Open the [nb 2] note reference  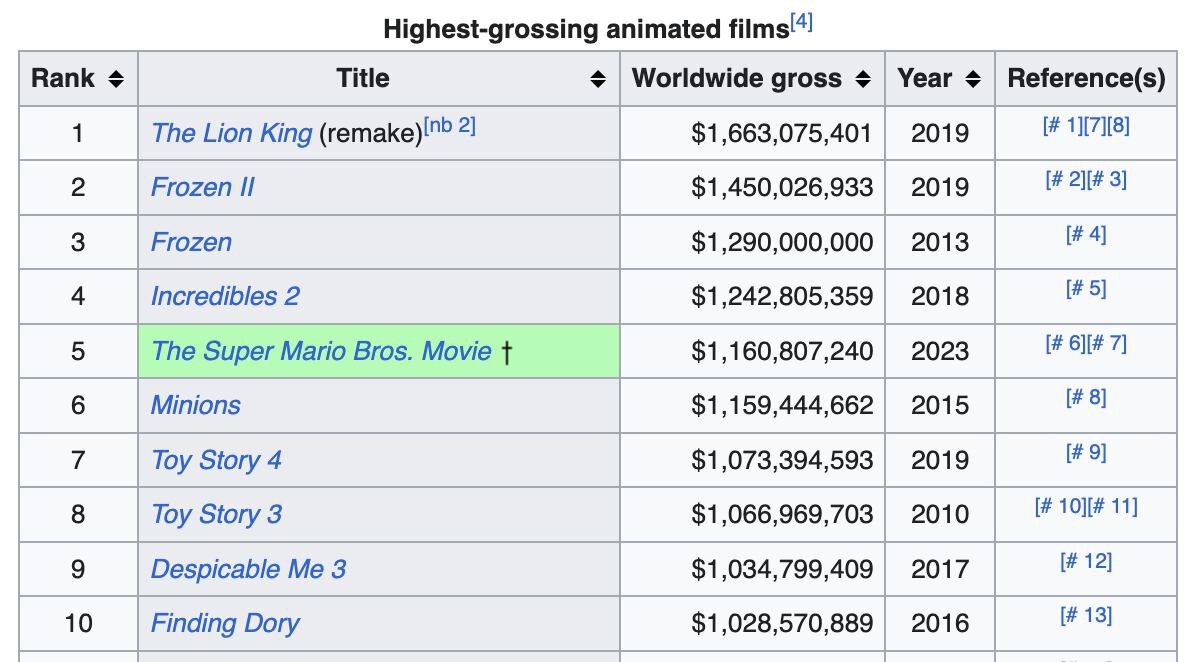point(449,126)
